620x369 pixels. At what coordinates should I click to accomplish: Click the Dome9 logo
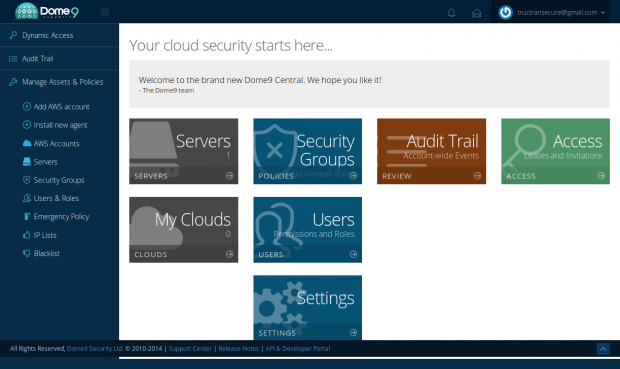tap(47, 11)
